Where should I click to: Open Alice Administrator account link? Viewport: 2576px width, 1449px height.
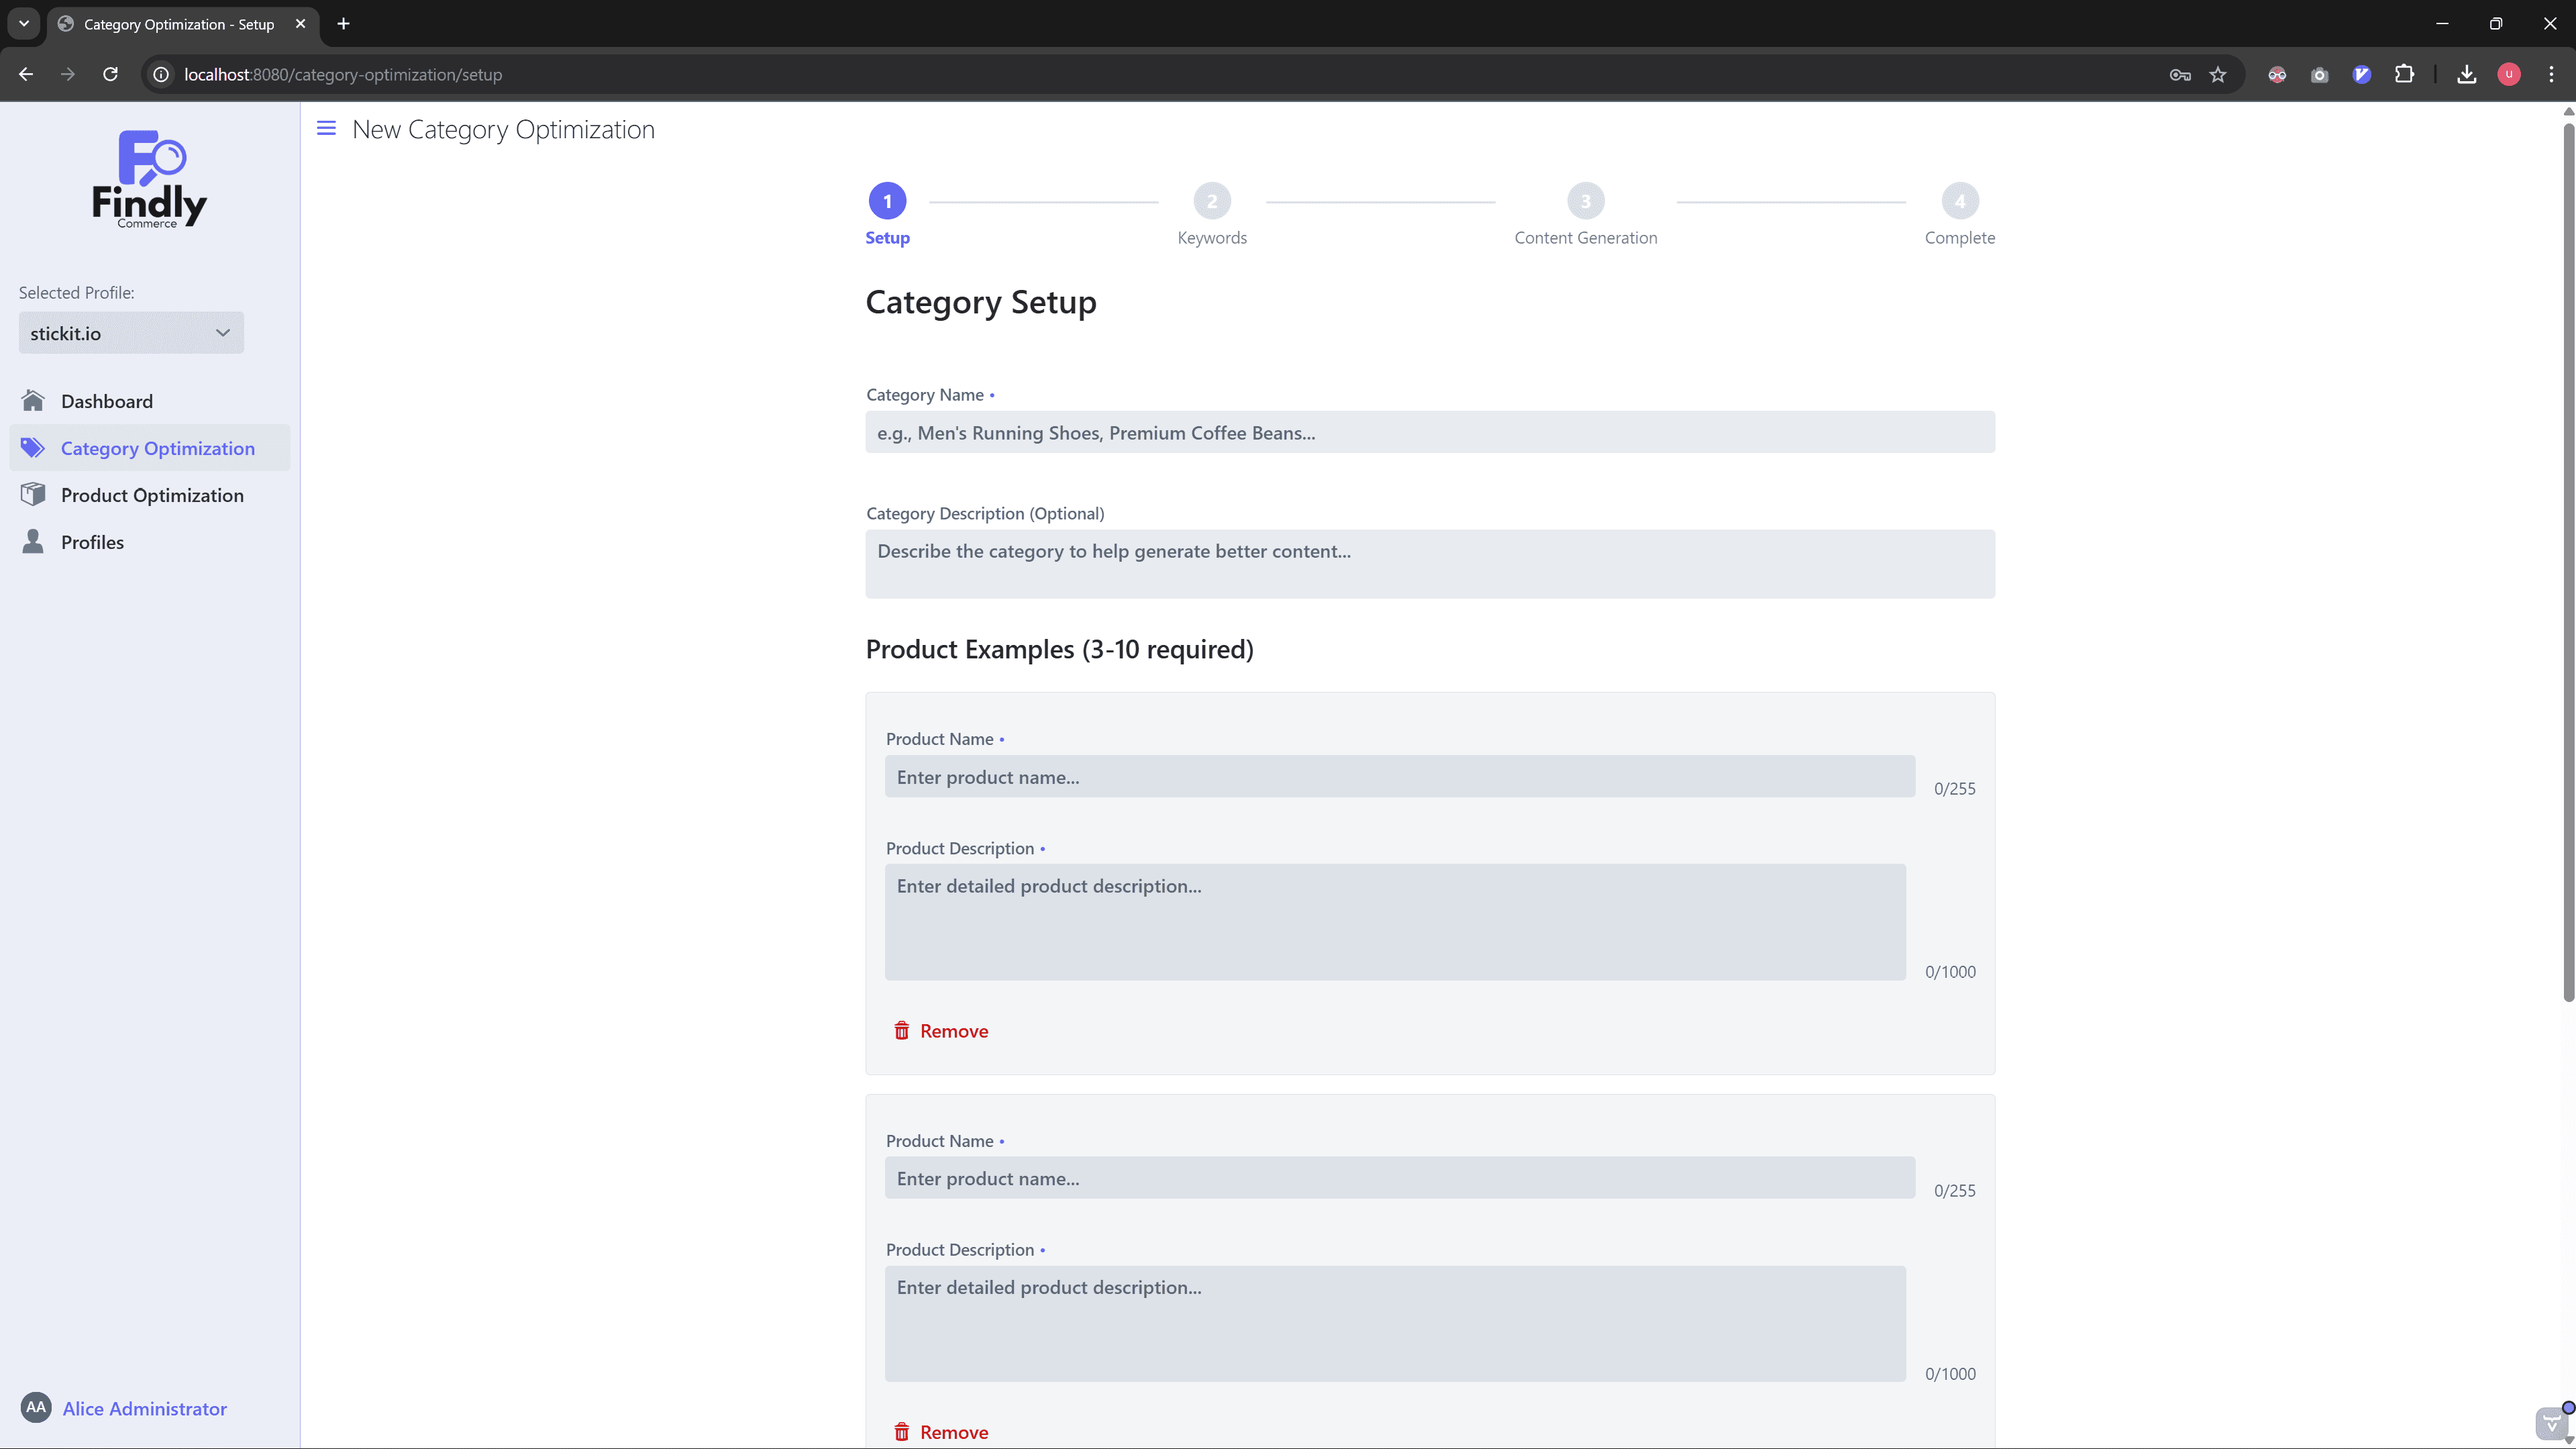click(x=145, y=1408)
